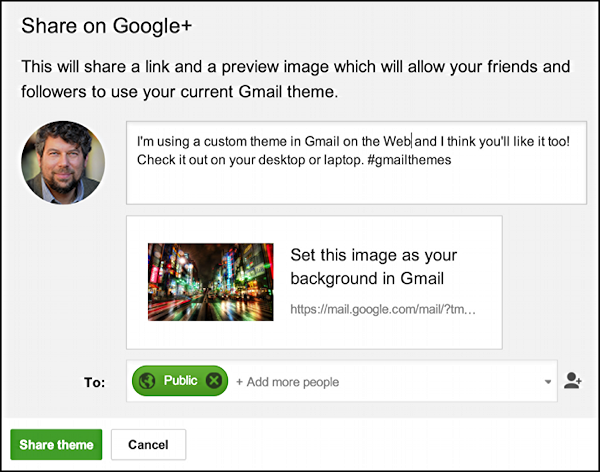600x472 pixels.
Task: Click the To: label
Action: (95, 382)
